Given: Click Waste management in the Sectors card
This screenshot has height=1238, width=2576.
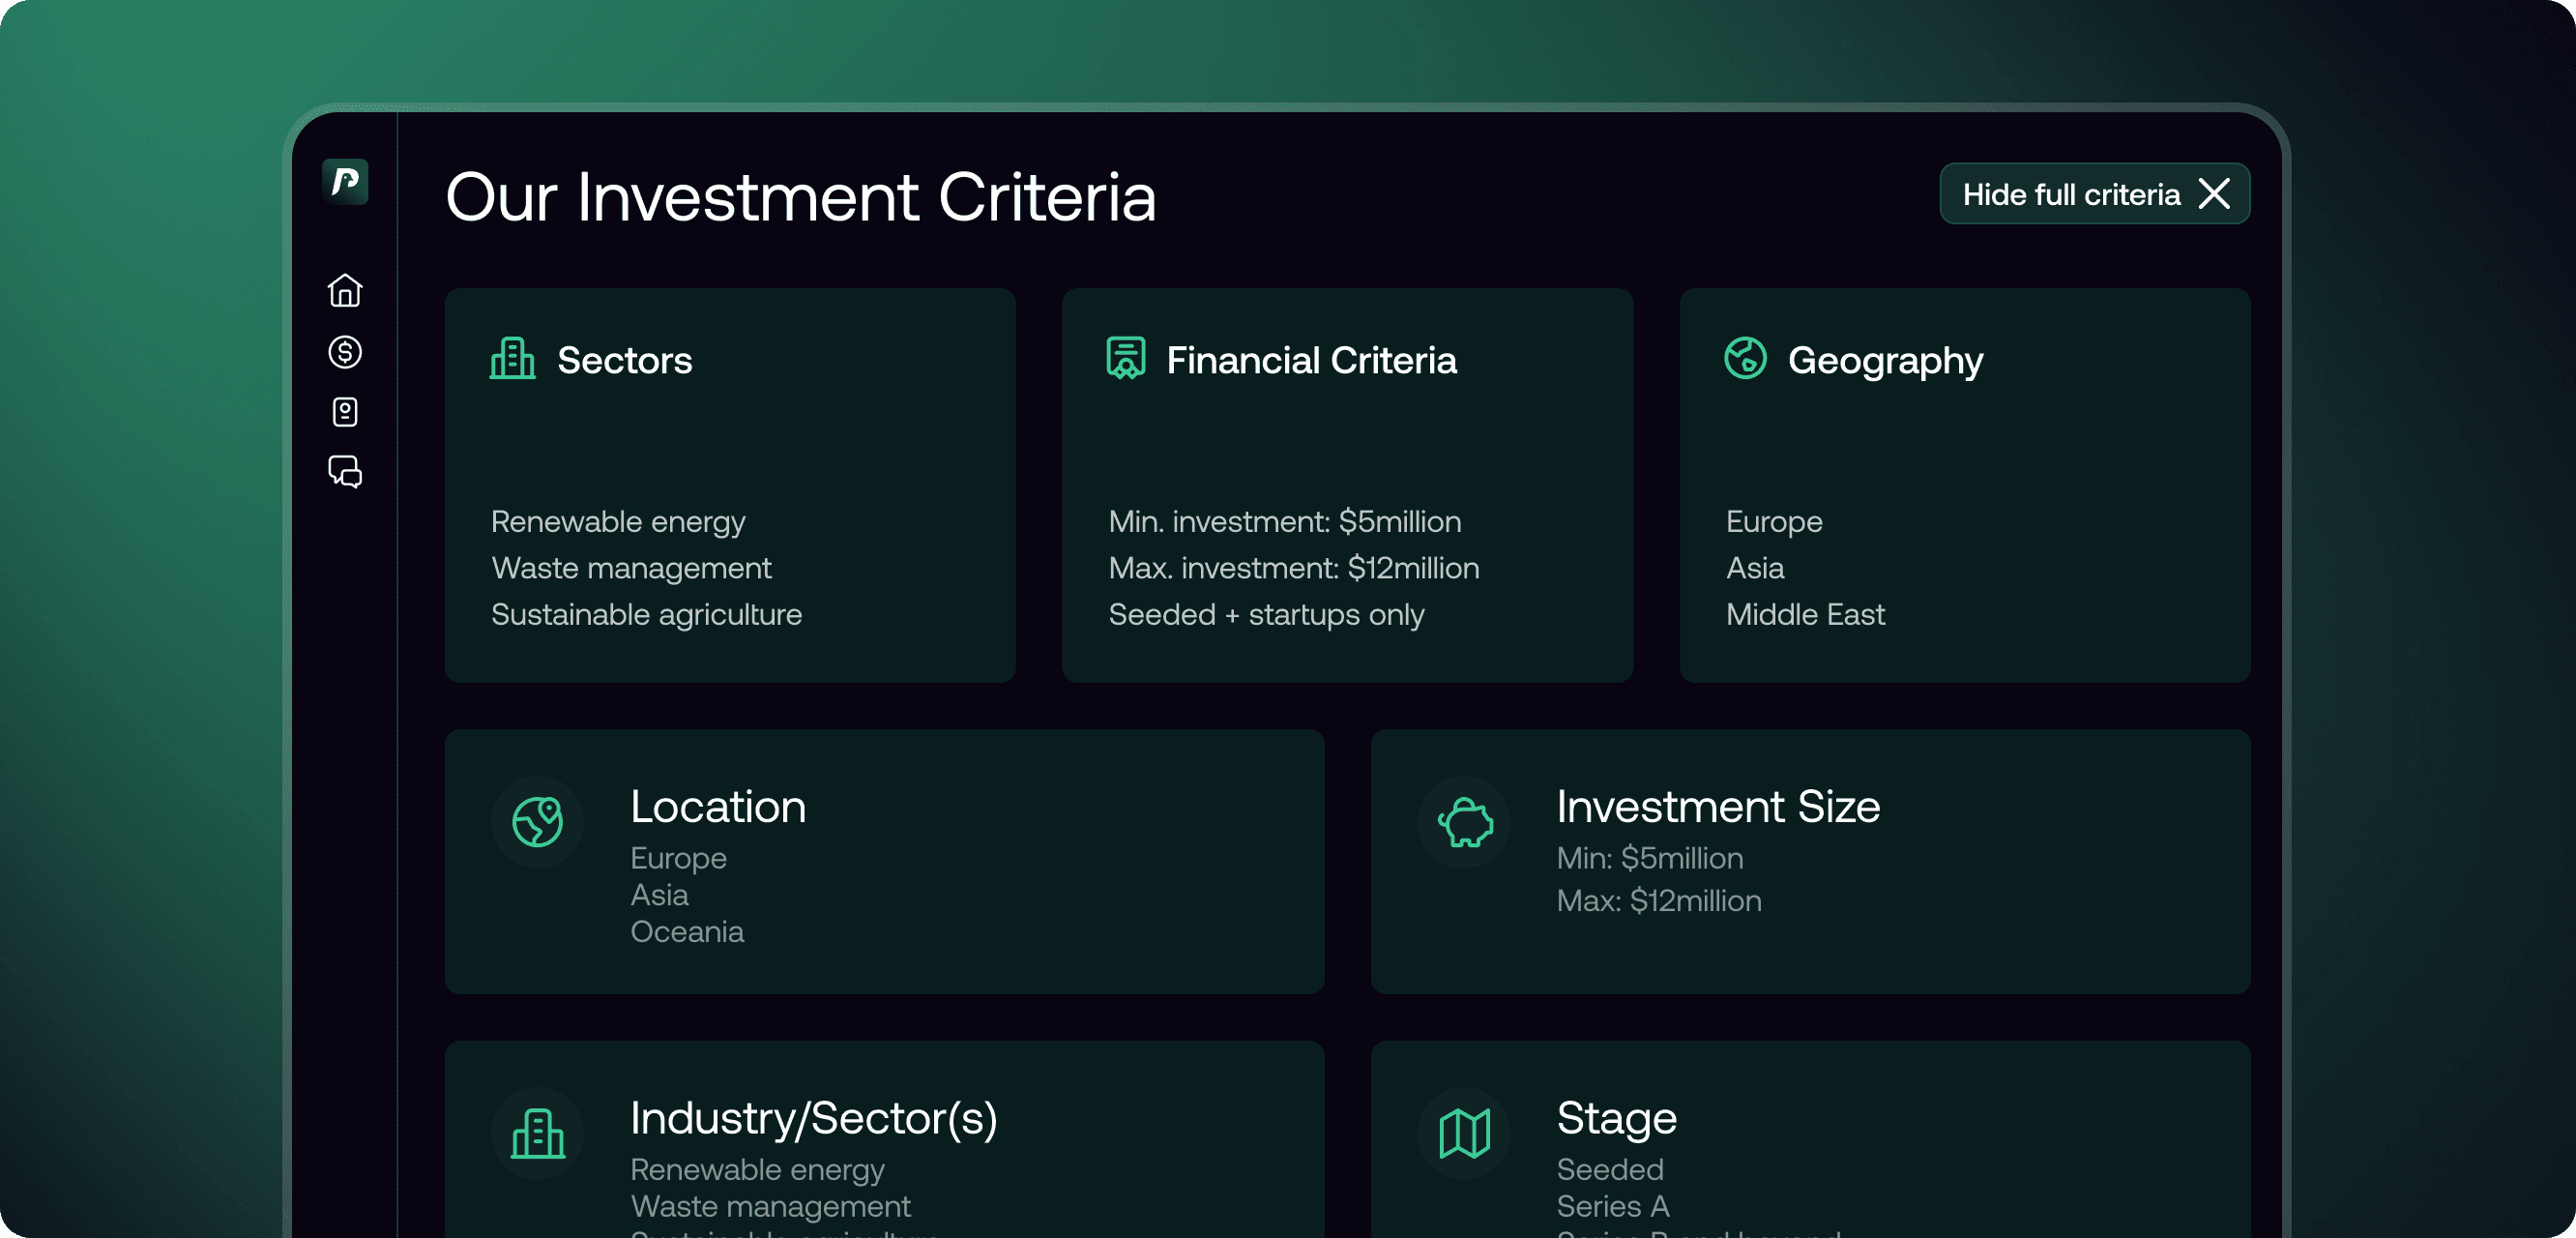Looking at the screenshot, I should [631, 569].
